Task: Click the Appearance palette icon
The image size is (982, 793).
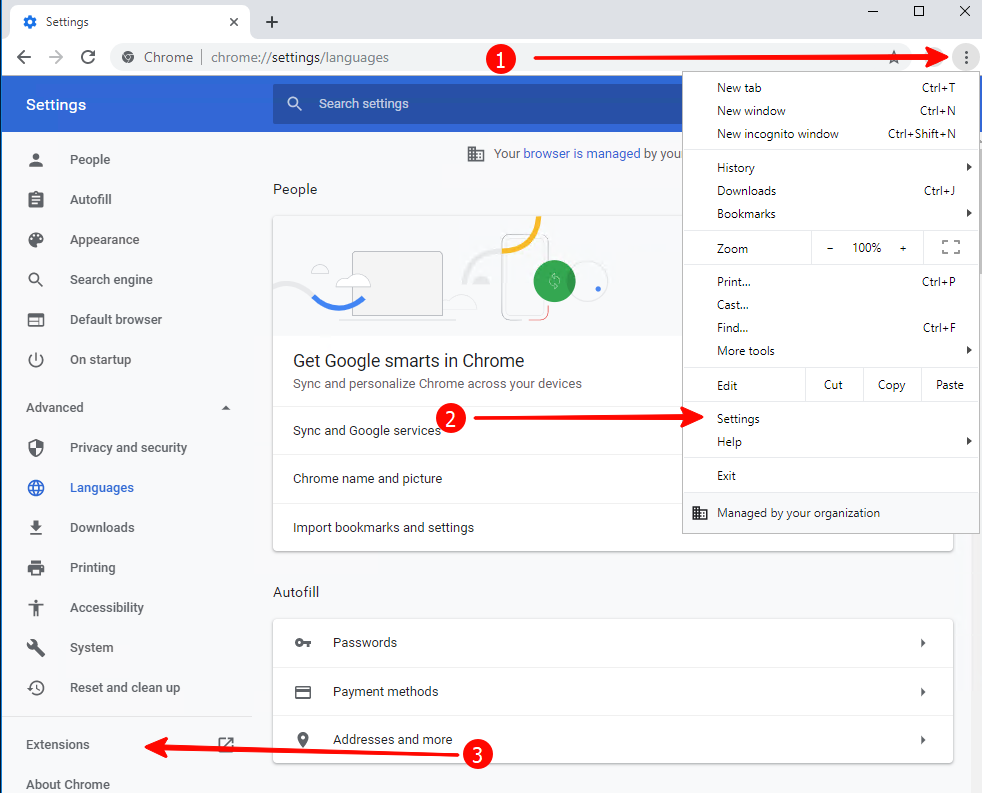Action: tap(36, 239)
